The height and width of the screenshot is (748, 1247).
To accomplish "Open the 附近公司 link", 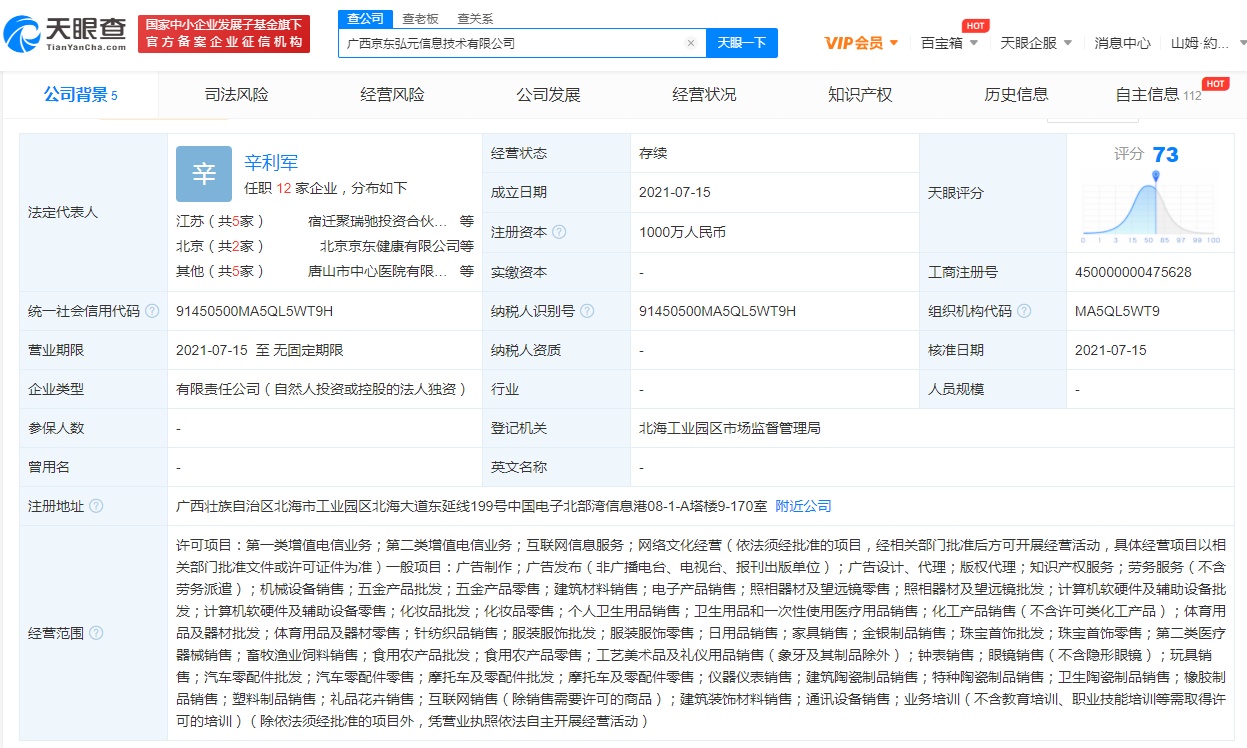I will point(803,506).
